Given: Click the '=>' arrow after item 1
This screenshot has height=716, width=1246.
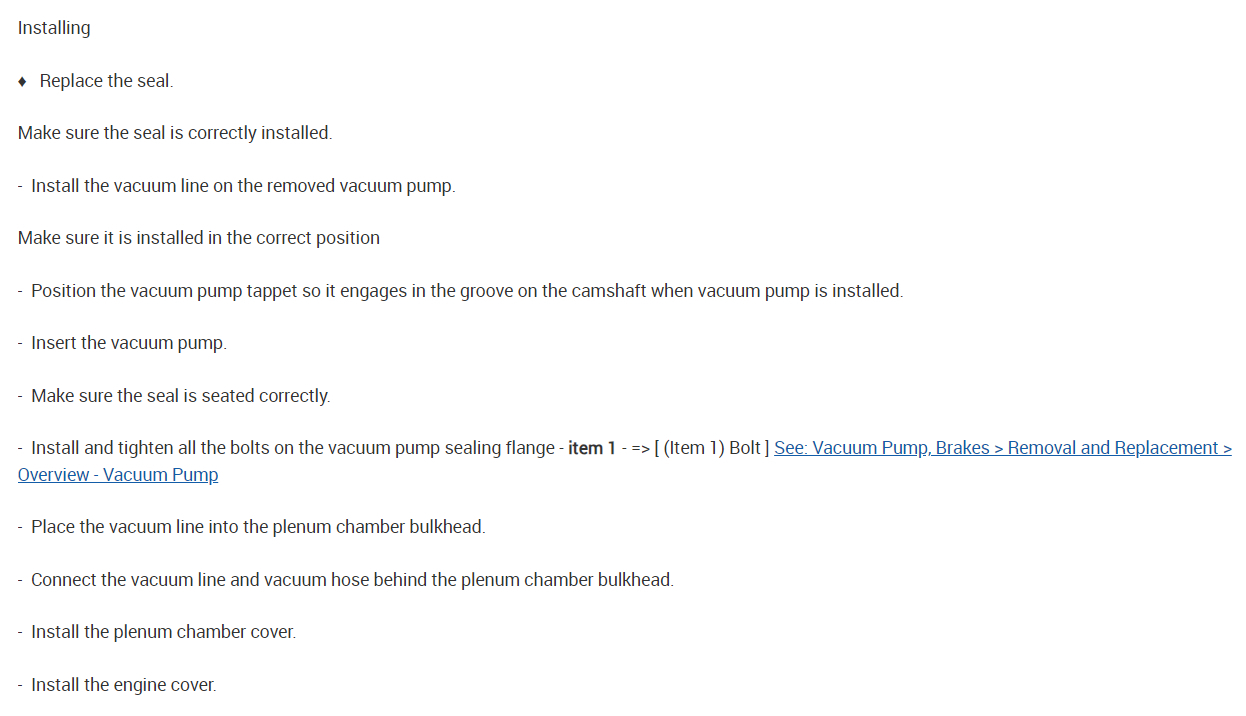Looking at the screenshot, I should point(638,448).
